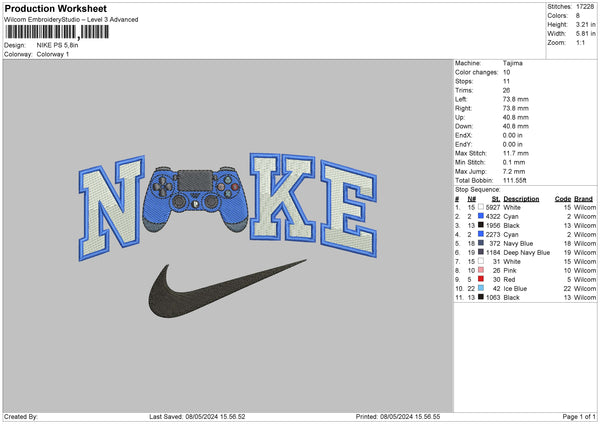
Task: Click the Stitches value '17228'
Action: click(585, 7)
